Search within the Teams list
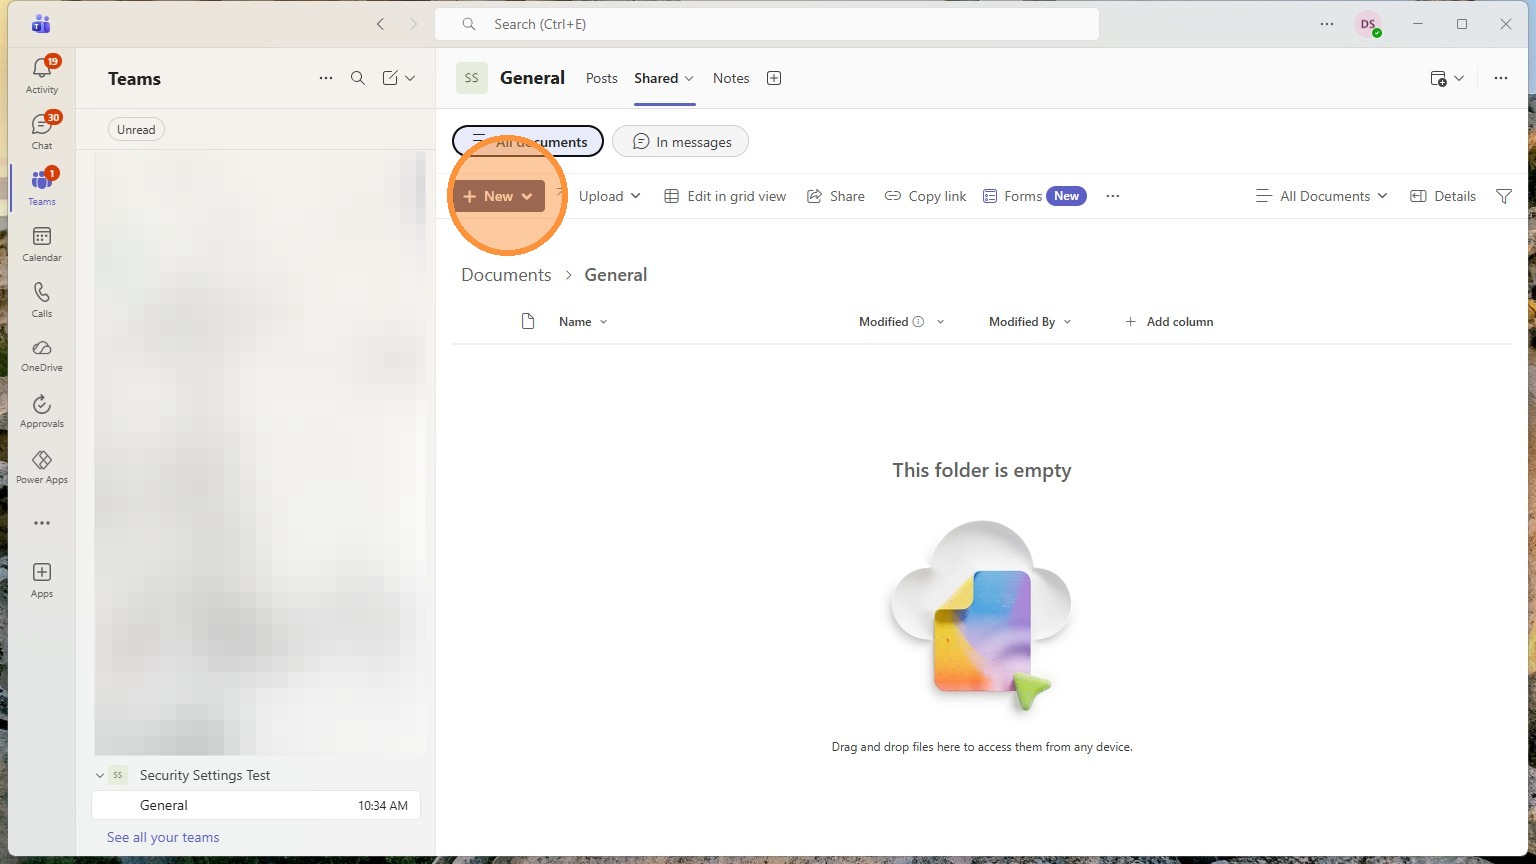Viewport: 1536px width, 864px height. [x=358, y=78]
